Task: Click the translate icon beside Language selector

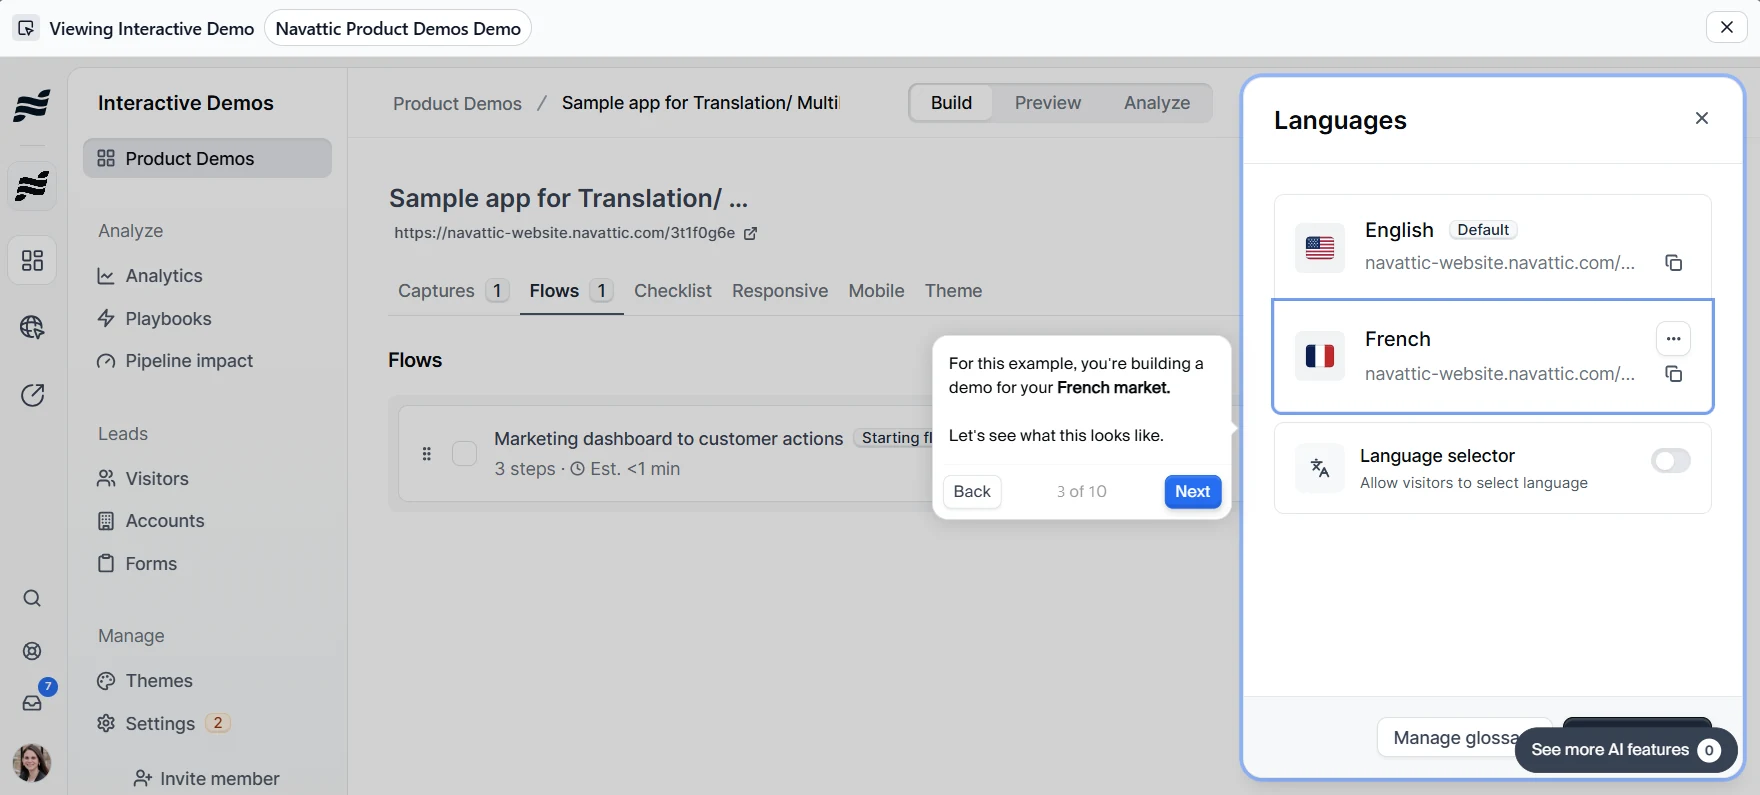Action: 1320,468
